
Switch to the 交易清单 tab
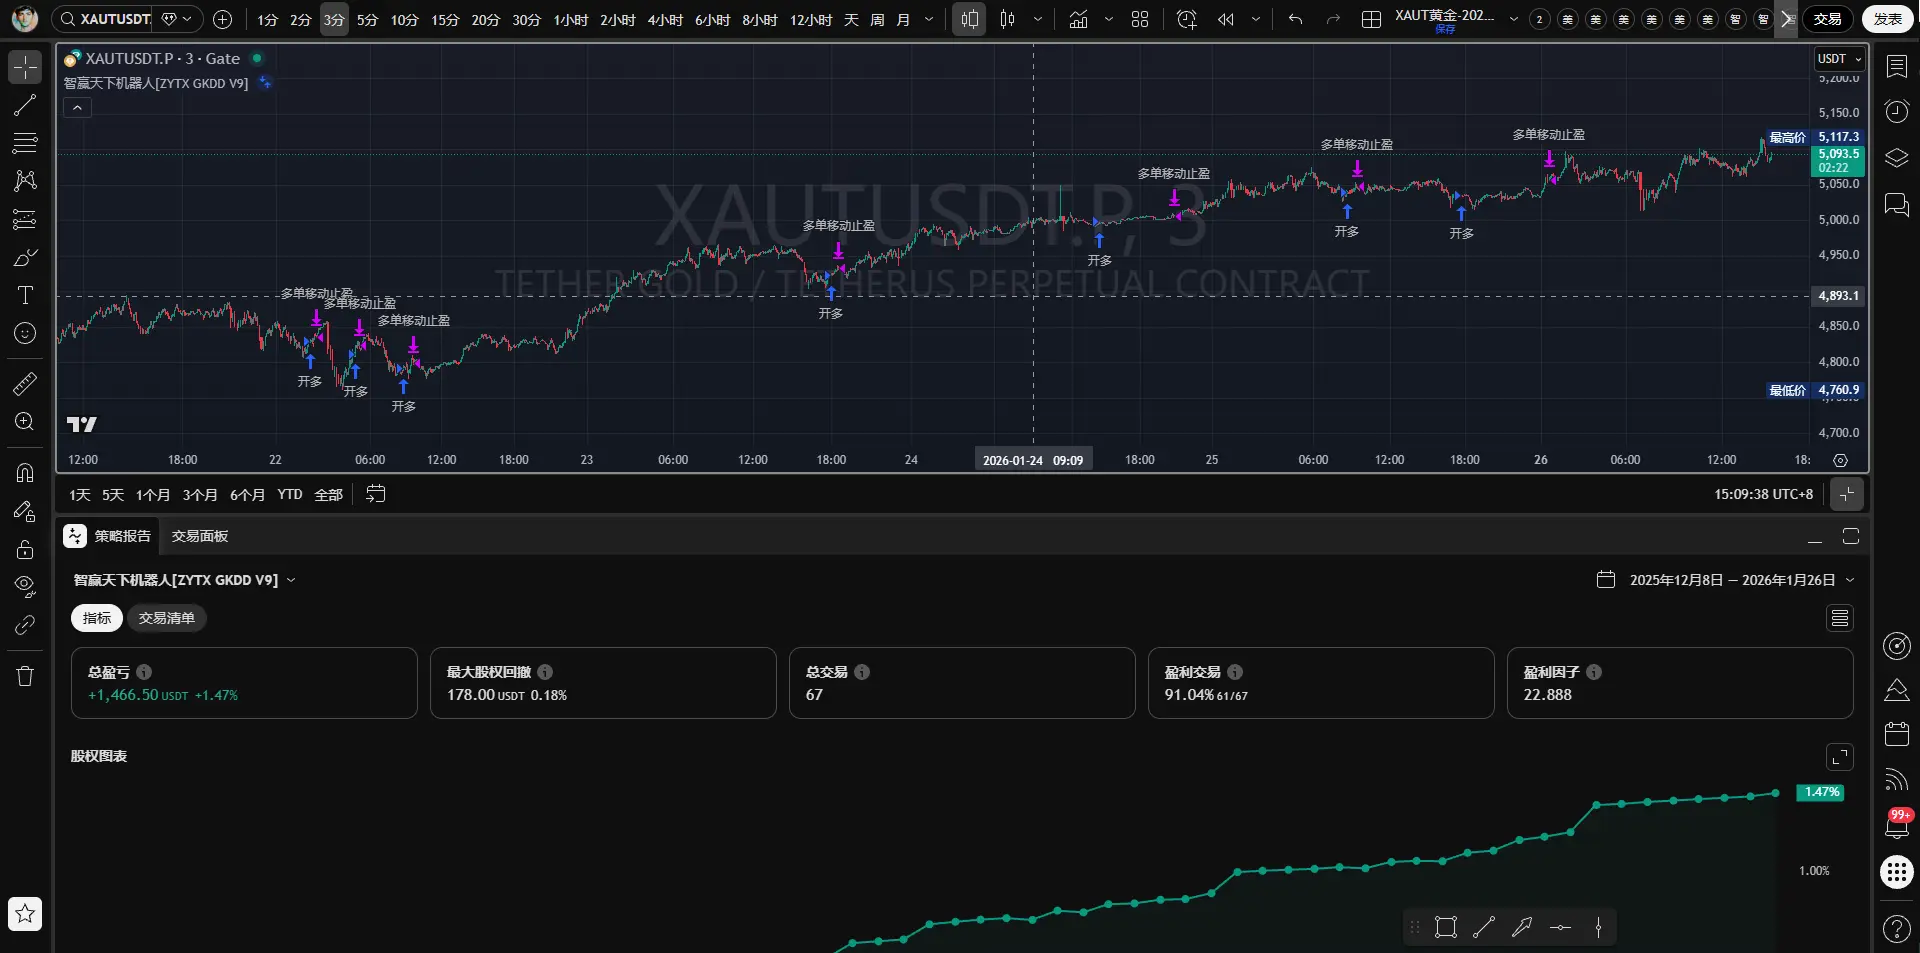coord(166,618)
